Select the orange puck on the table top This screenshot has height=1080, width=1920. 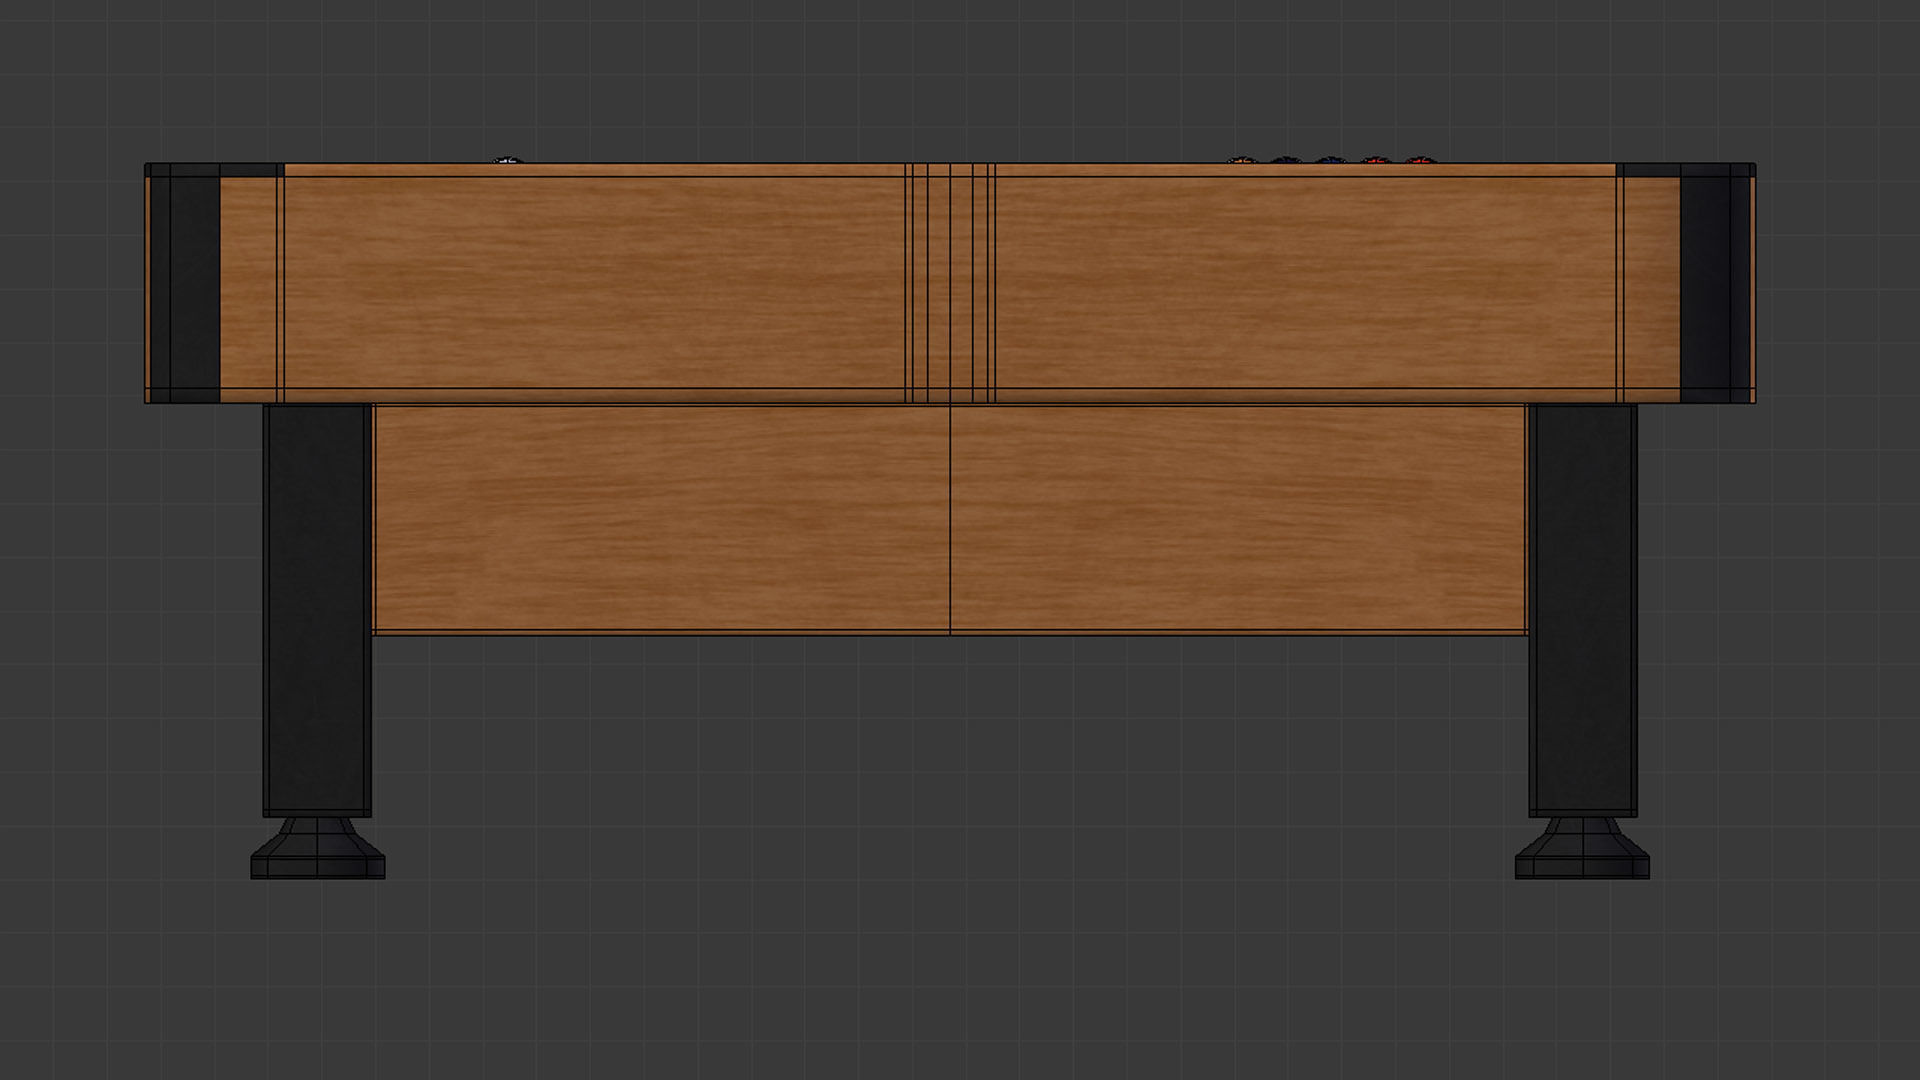pos(1241,160)
